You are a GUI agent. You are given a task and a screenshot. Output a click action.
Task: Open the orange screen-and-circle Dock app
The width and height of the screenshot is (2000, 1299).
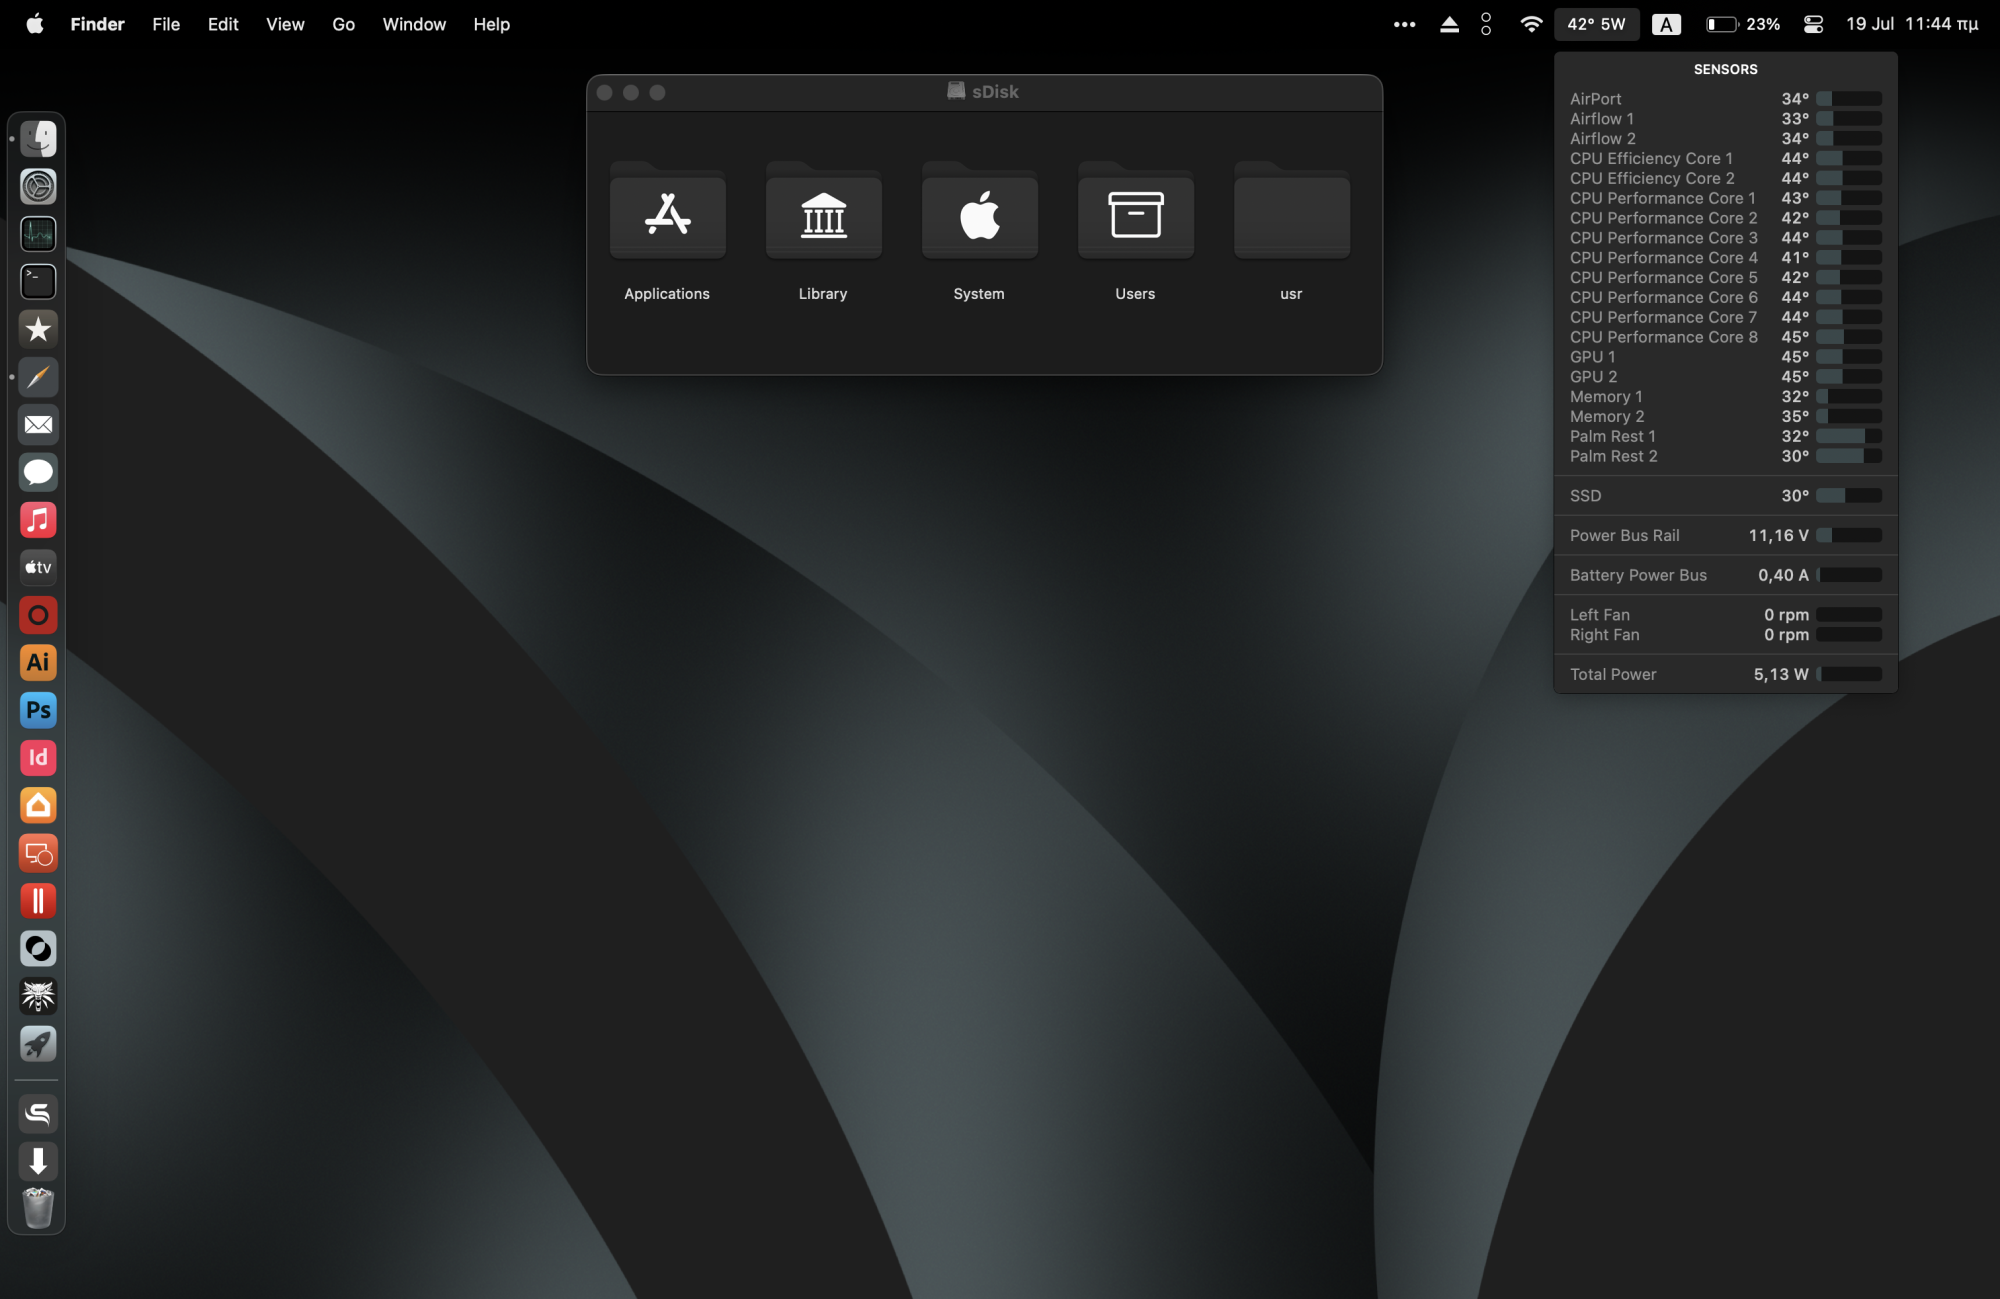(38, 853)
